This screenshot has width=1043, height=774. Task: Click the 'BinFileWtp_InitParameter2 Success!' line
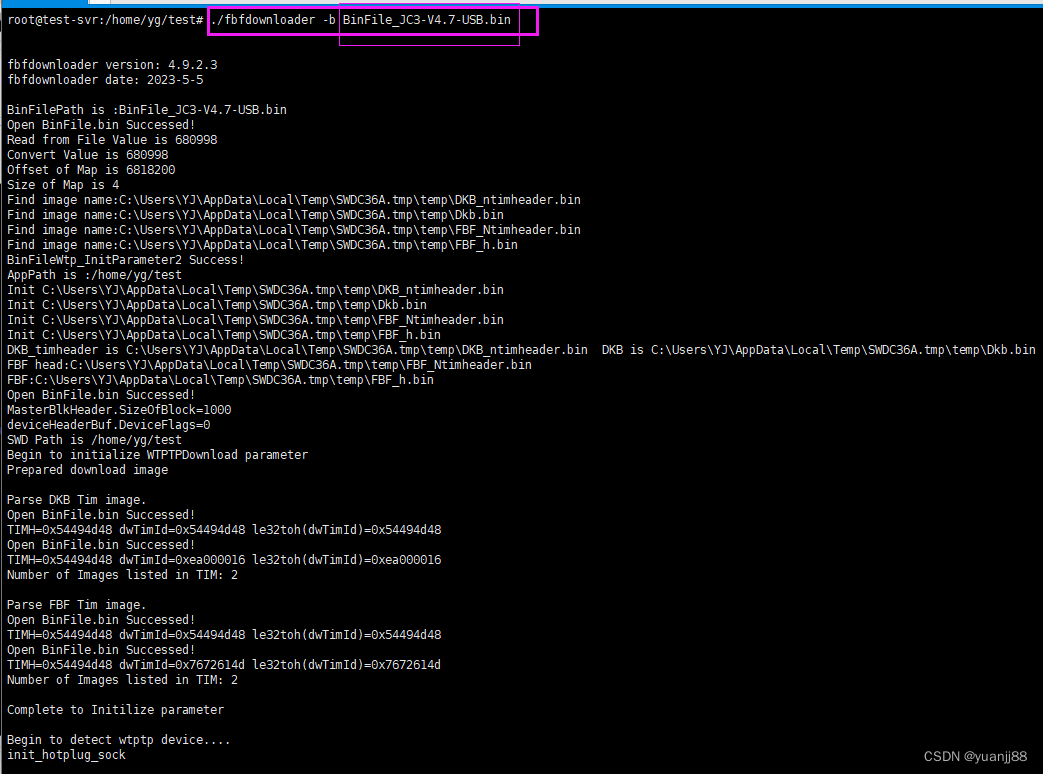pyautogui.click(x=125, y=260)
